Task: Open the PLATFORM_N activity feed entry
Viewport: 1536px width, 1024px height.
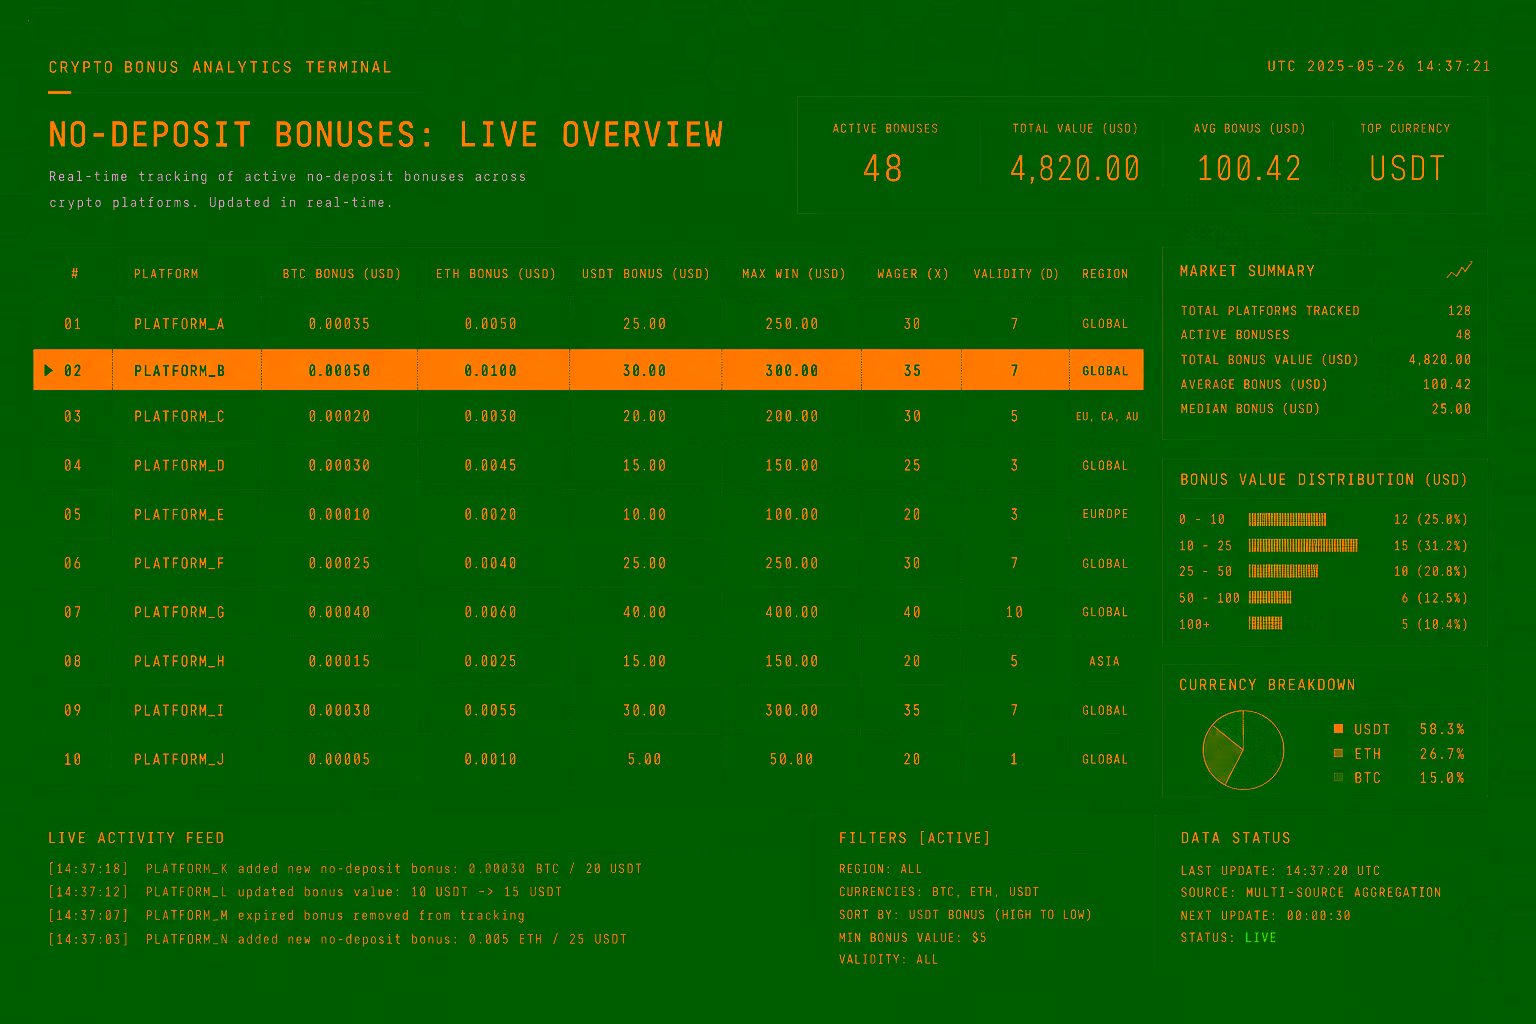Action: pyautogui.click(x=337, y=939)
